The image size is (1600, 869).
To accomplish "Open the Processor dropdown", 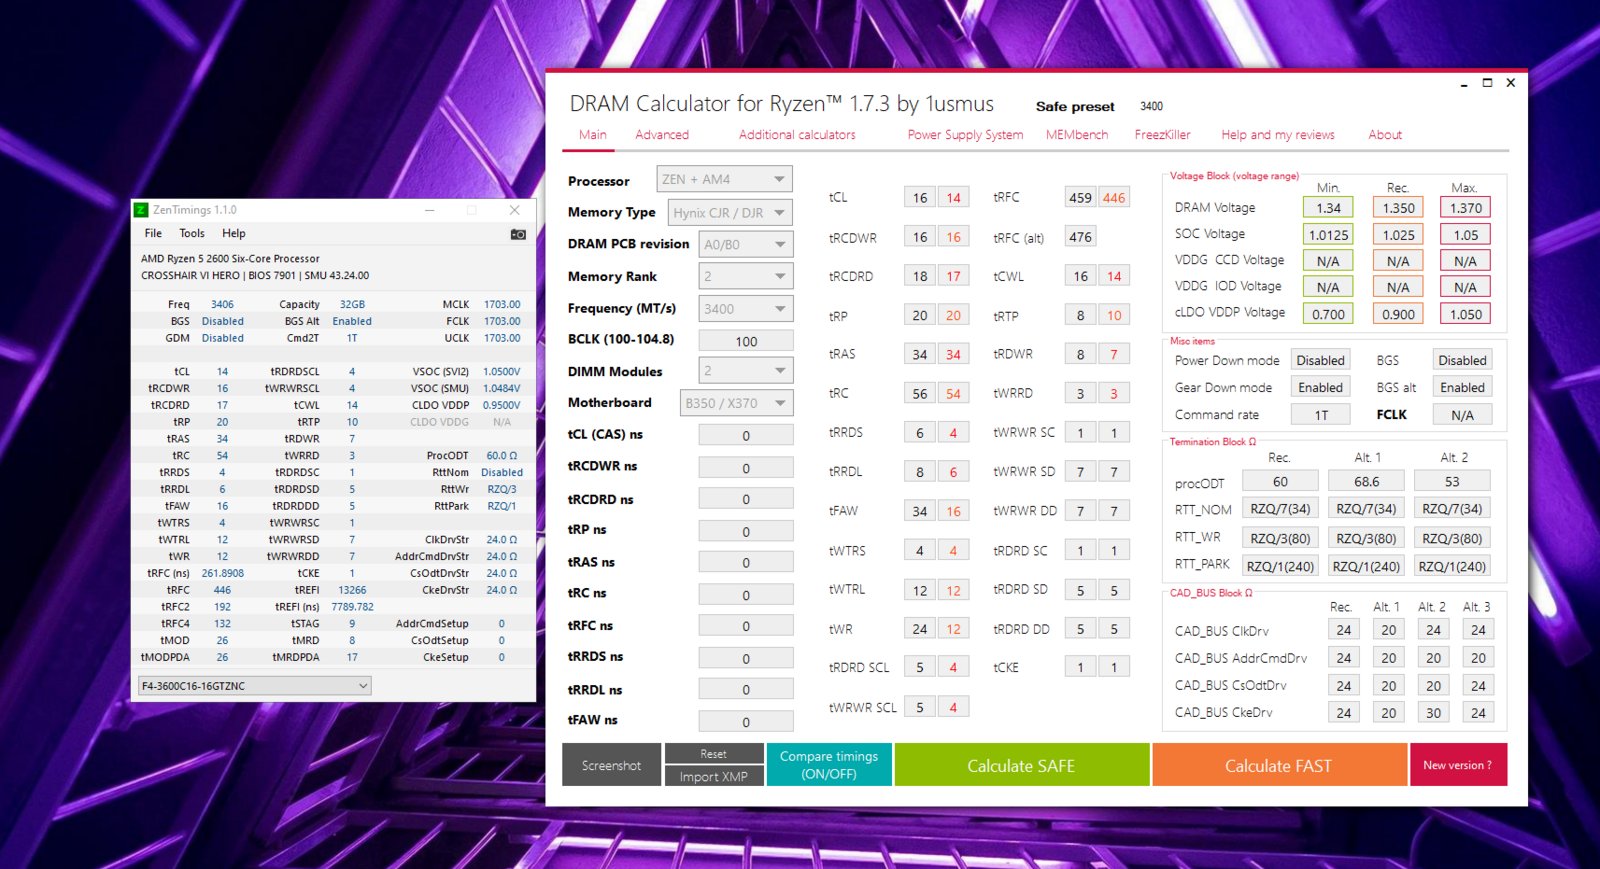I will coord(724,179).
